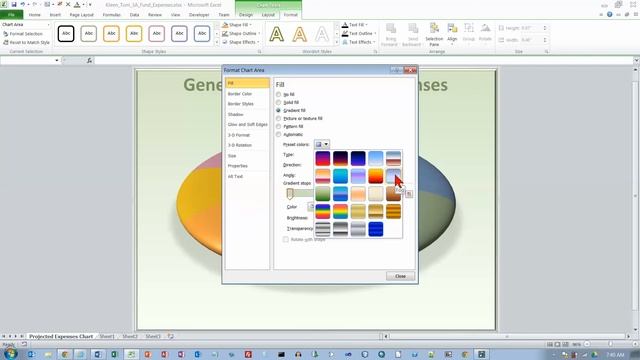Choose the orange outline WordArt style A
The image size is (640, 360).
[300, 34]
